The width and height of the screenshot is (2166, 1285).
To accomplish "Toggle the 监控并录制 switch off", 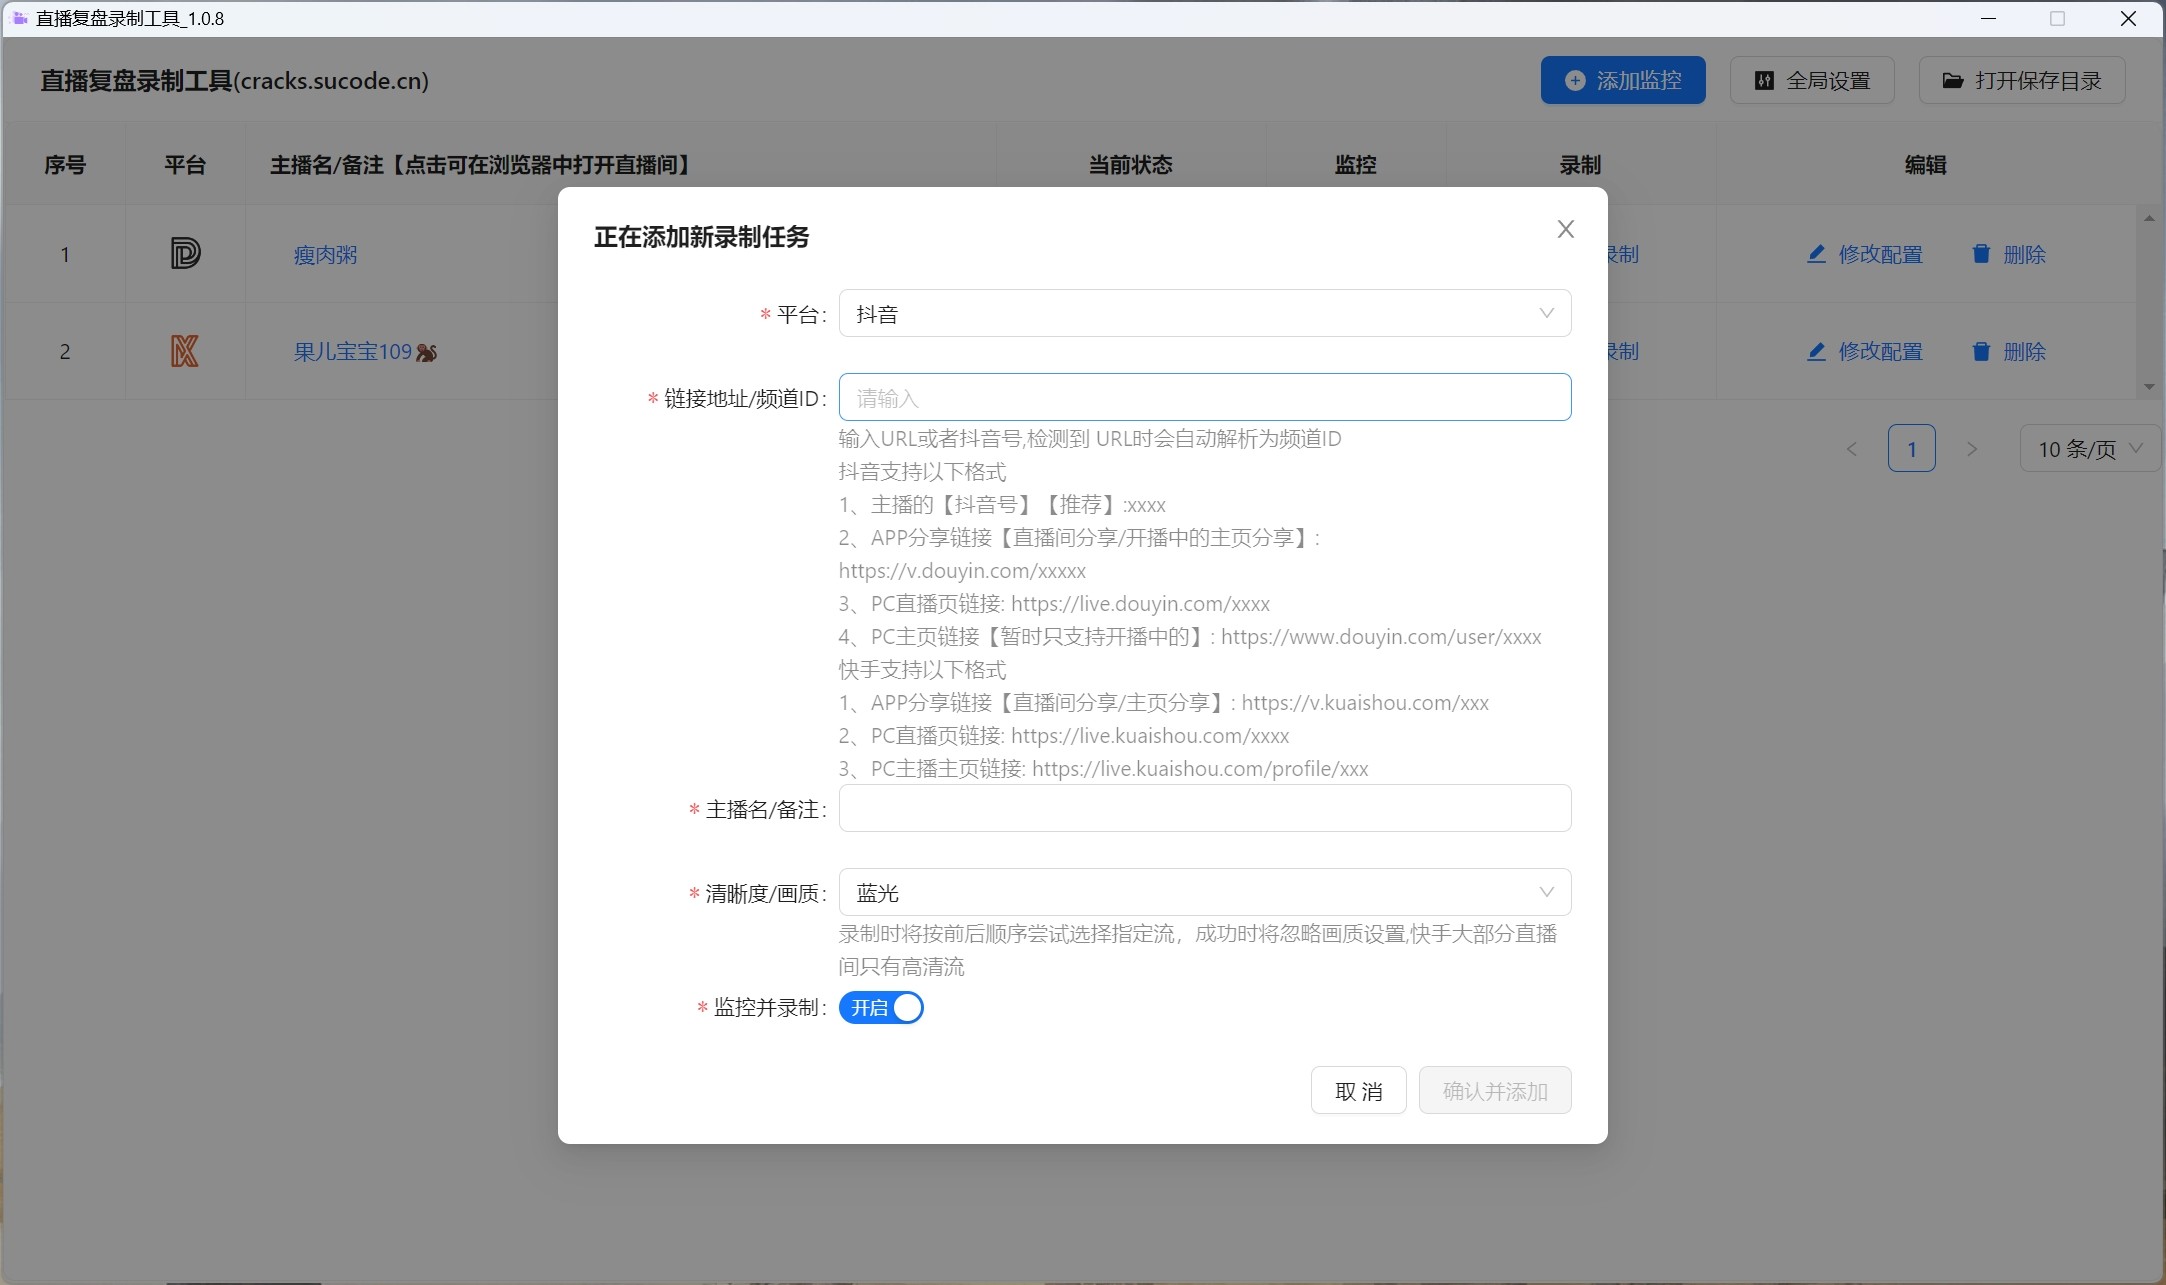I will tap(881, 1008).
